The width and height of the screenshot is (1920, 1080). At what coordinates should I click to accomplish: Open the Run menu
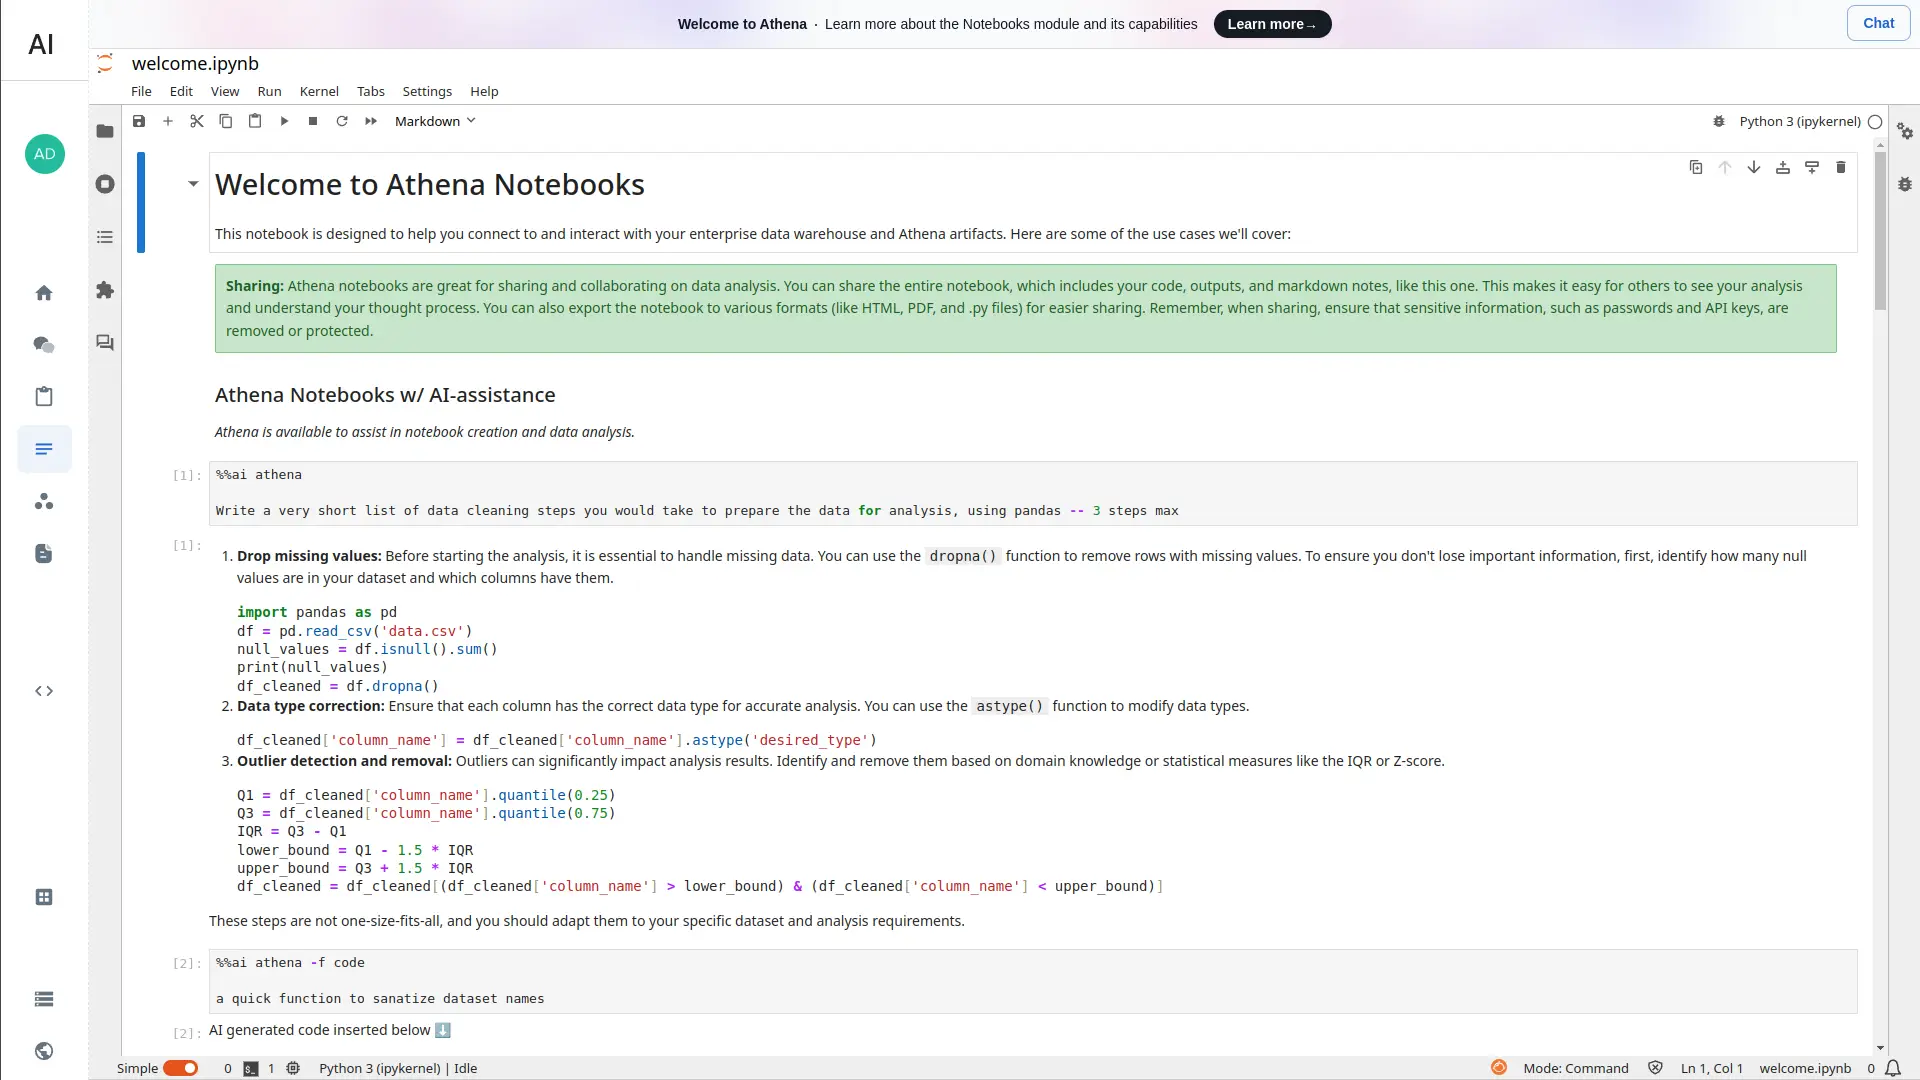pyautogui.click(x=269, y=91)
